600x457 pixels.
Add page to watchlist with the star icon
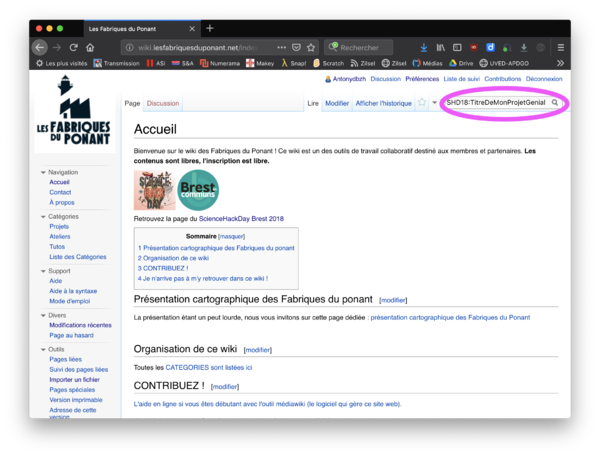422,103
